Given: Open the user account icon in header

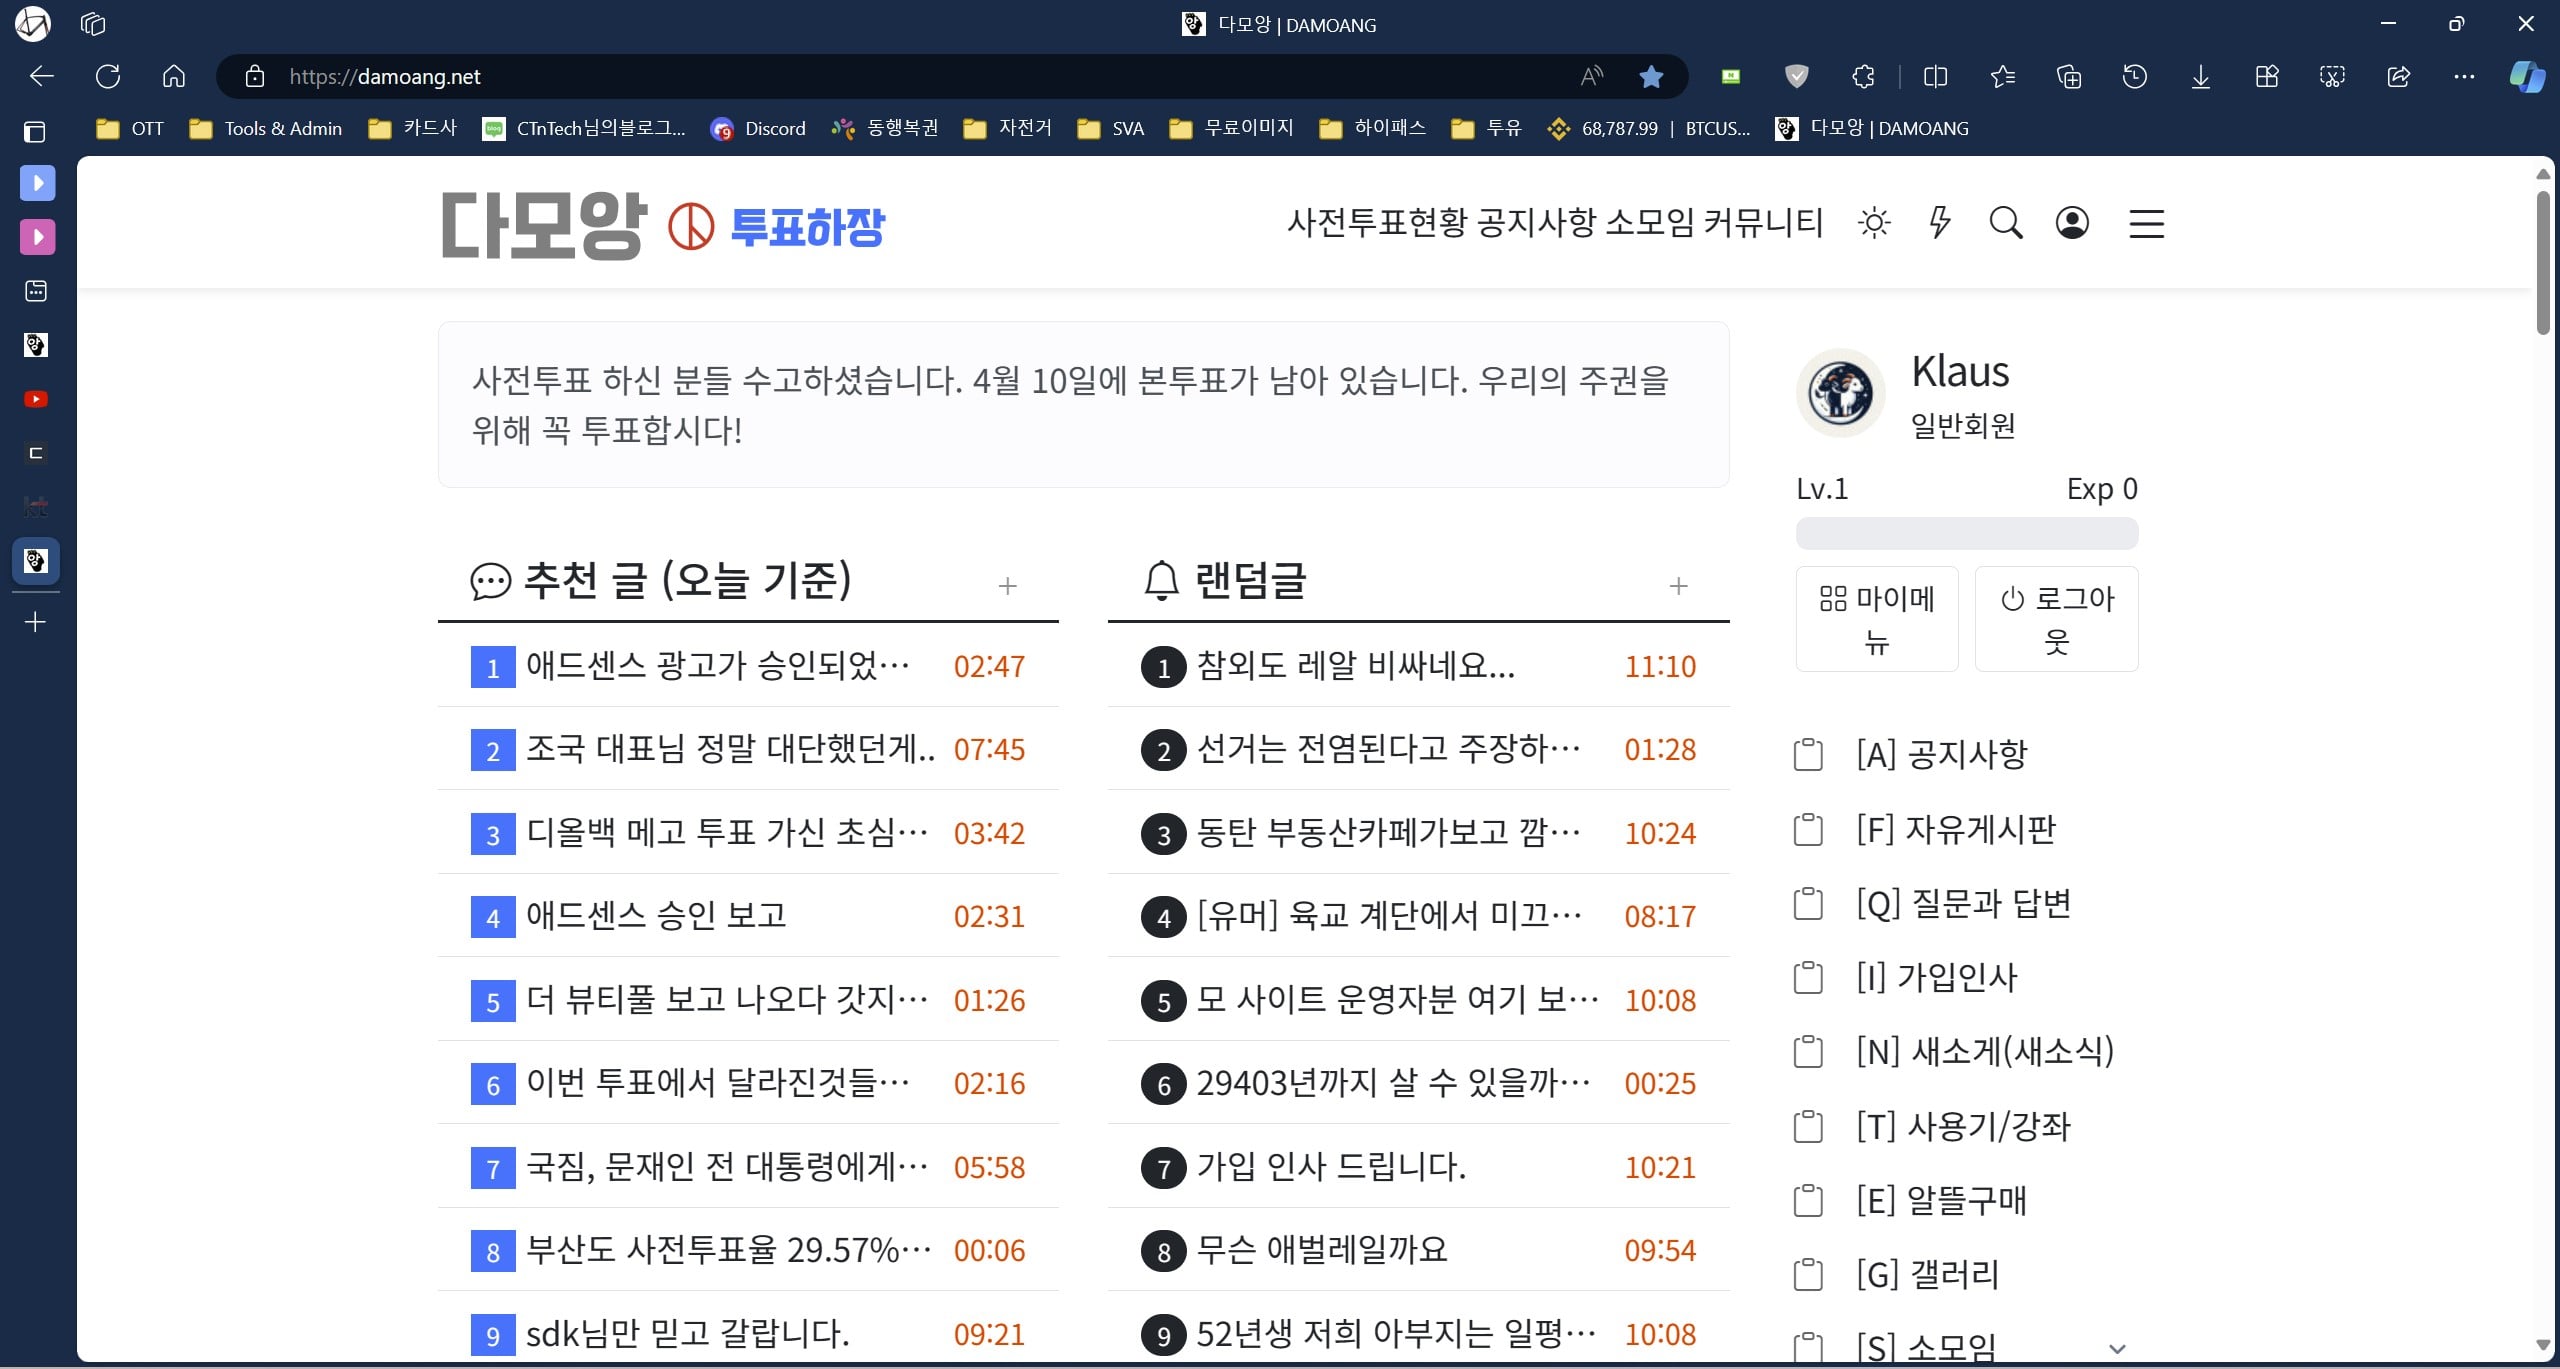Looking at the screenshot, I should 2072,223.
